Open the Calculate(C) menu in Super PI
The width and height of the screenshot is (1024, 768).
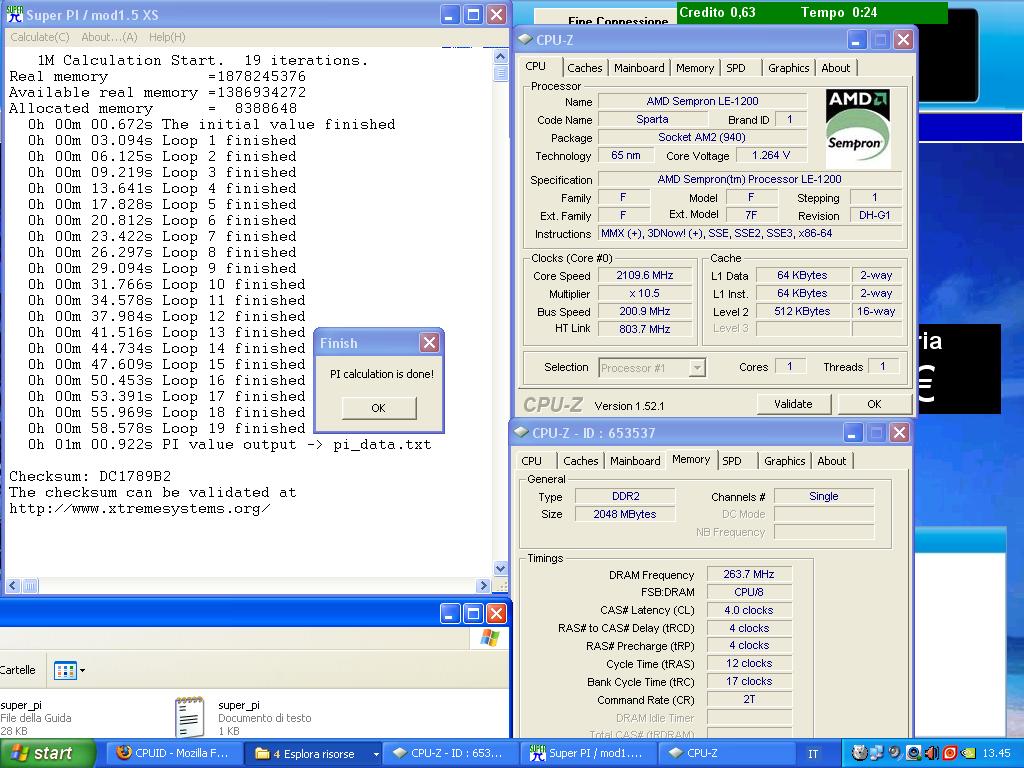click(x=39, y=37)
